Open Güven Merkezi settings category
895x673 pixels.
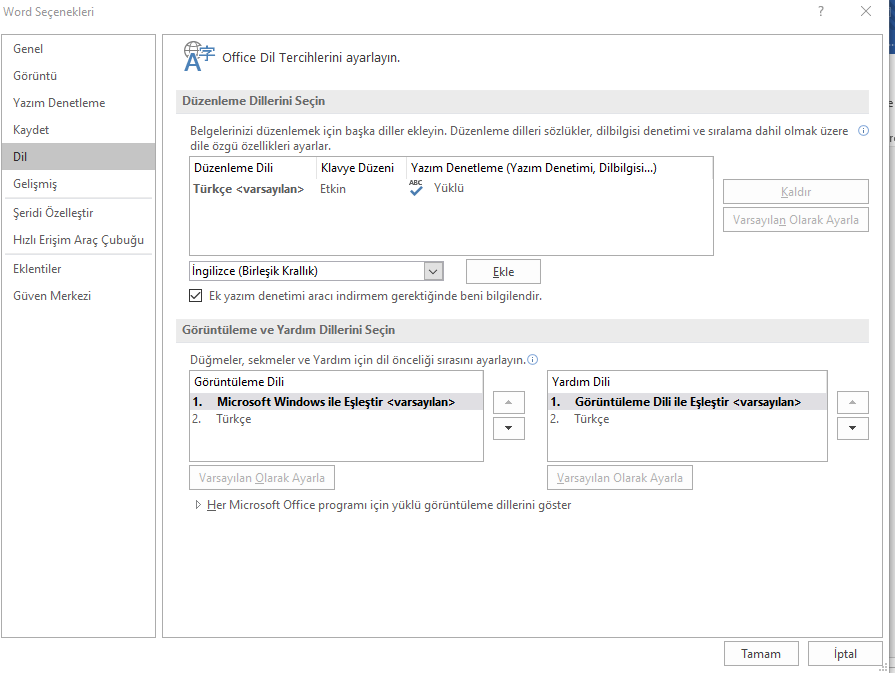tap(52, 296)
